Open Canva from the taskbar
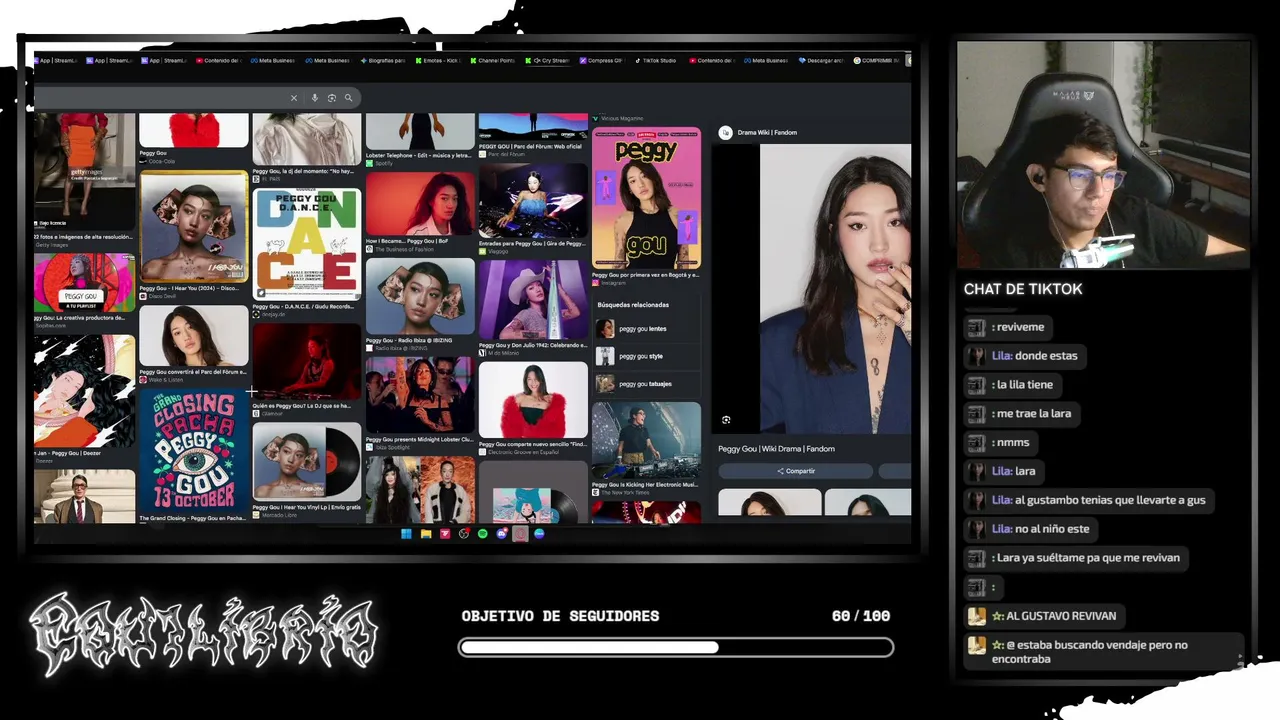Viewport: 1280px width, 720px height. (539, 534)
